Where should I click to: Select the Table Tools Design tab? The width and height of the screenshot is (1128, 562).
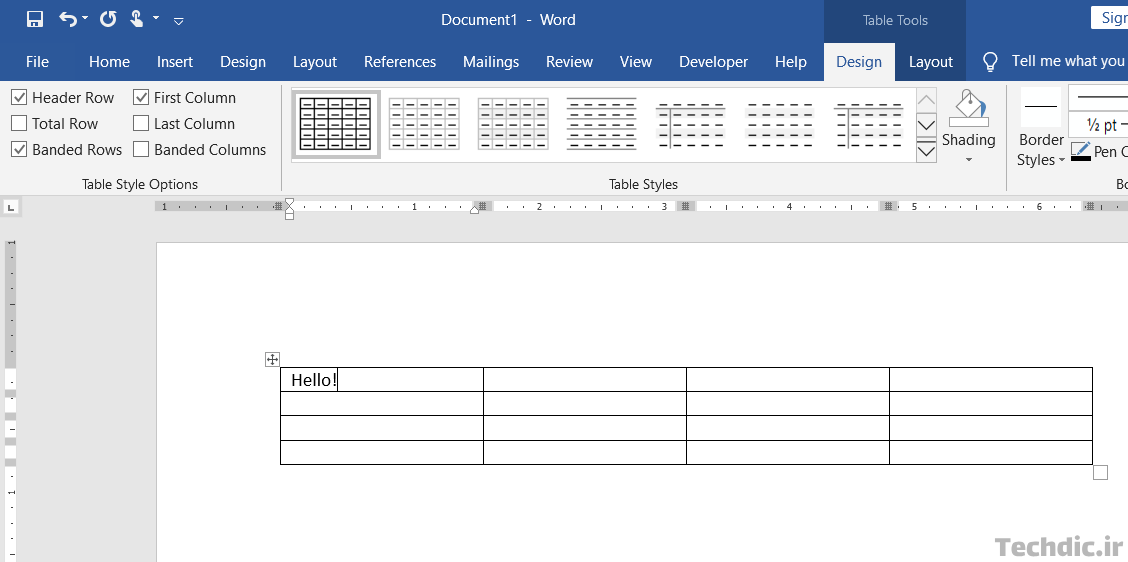(859, 62)
